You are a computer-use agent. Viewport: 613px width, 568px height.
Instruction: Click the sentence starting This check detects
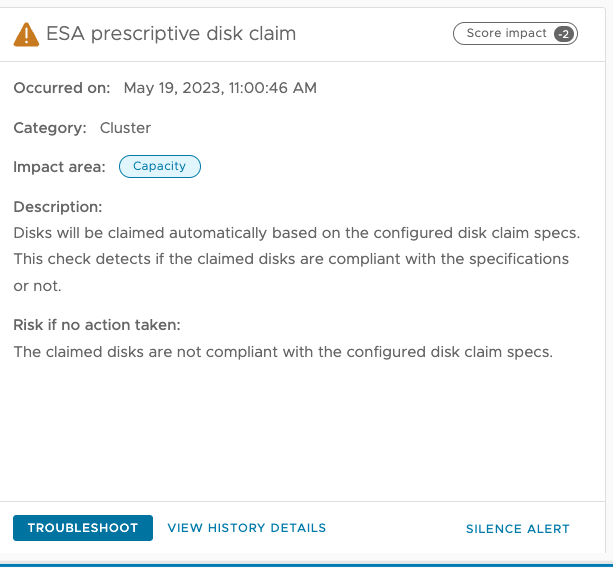coord(290,259)
